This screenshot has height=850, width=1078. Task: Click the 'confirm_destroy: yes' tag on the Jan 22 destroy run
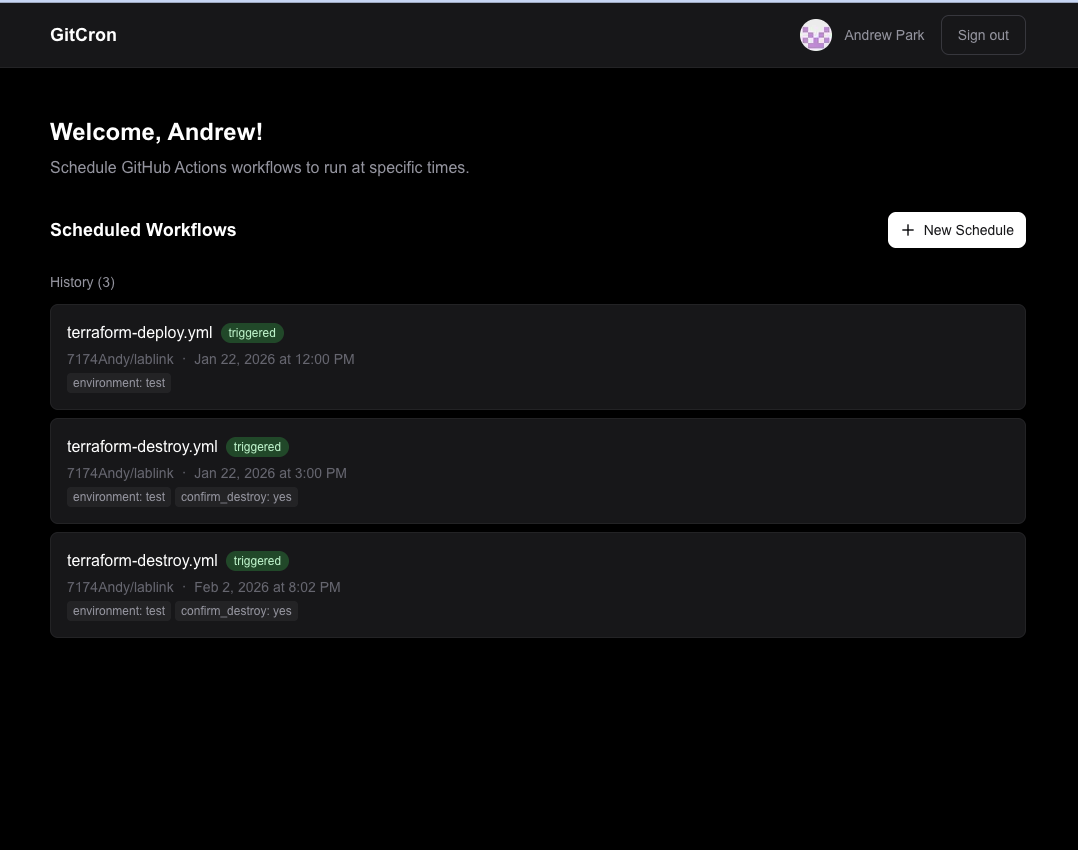pyautogui.click(x=236, y=497)
